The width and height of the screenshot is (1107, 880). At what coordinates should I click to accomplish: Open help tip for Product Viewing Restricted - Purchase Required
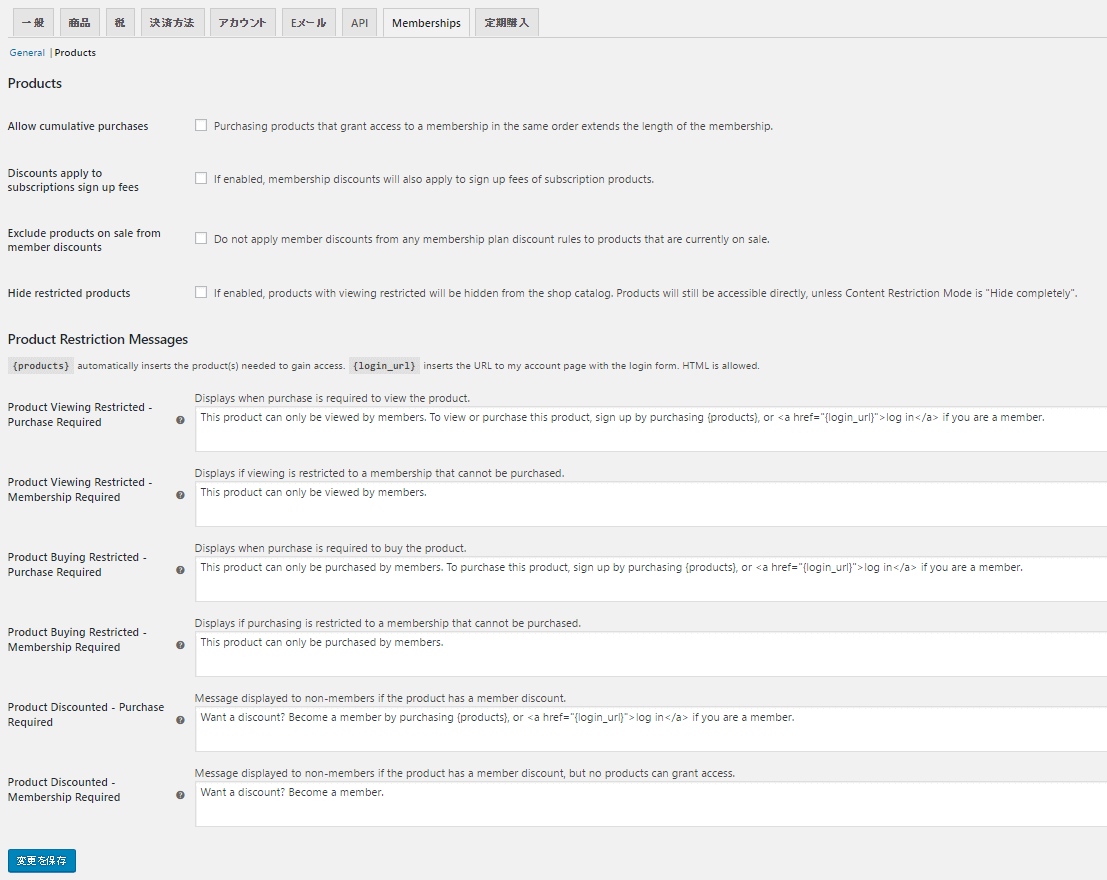coord(180,420)
